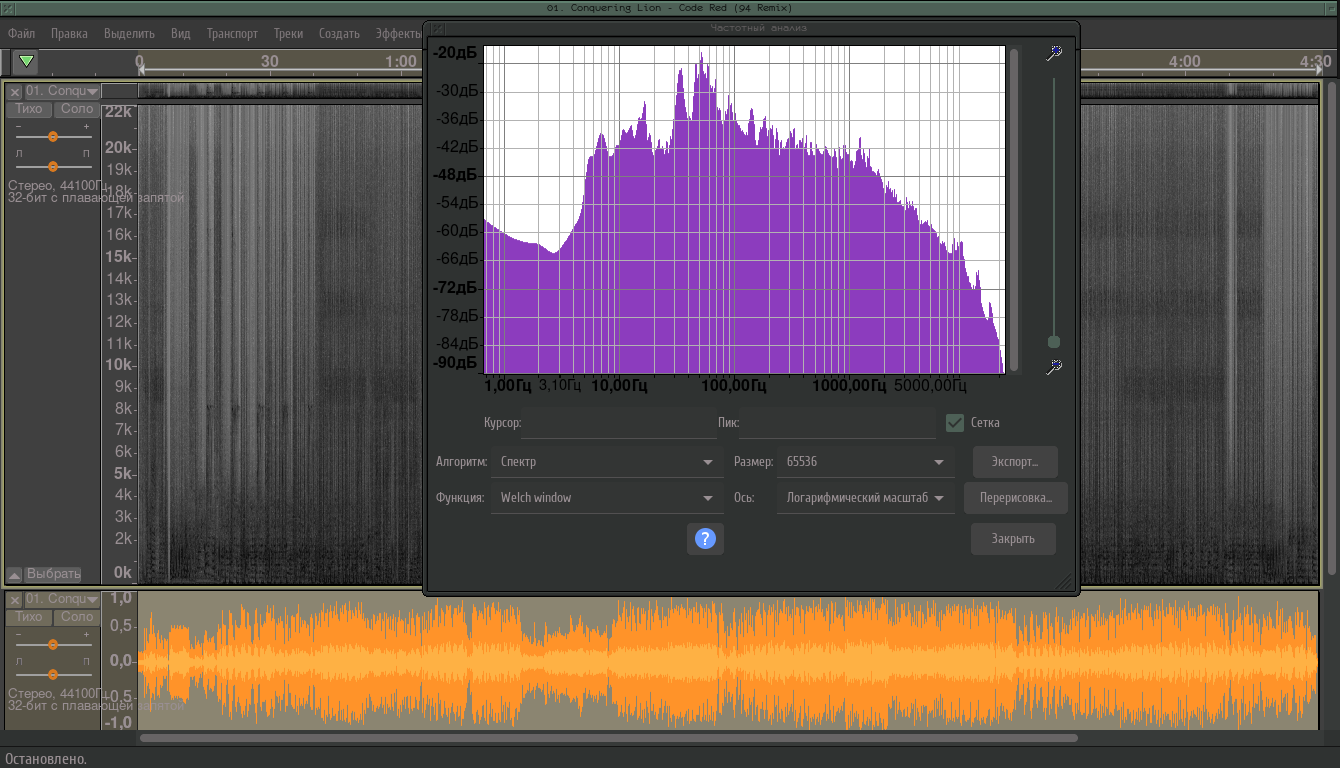Click the 1:00 mark on the timeline ruler
This screenshot has height=768, width=1340.
401,61
